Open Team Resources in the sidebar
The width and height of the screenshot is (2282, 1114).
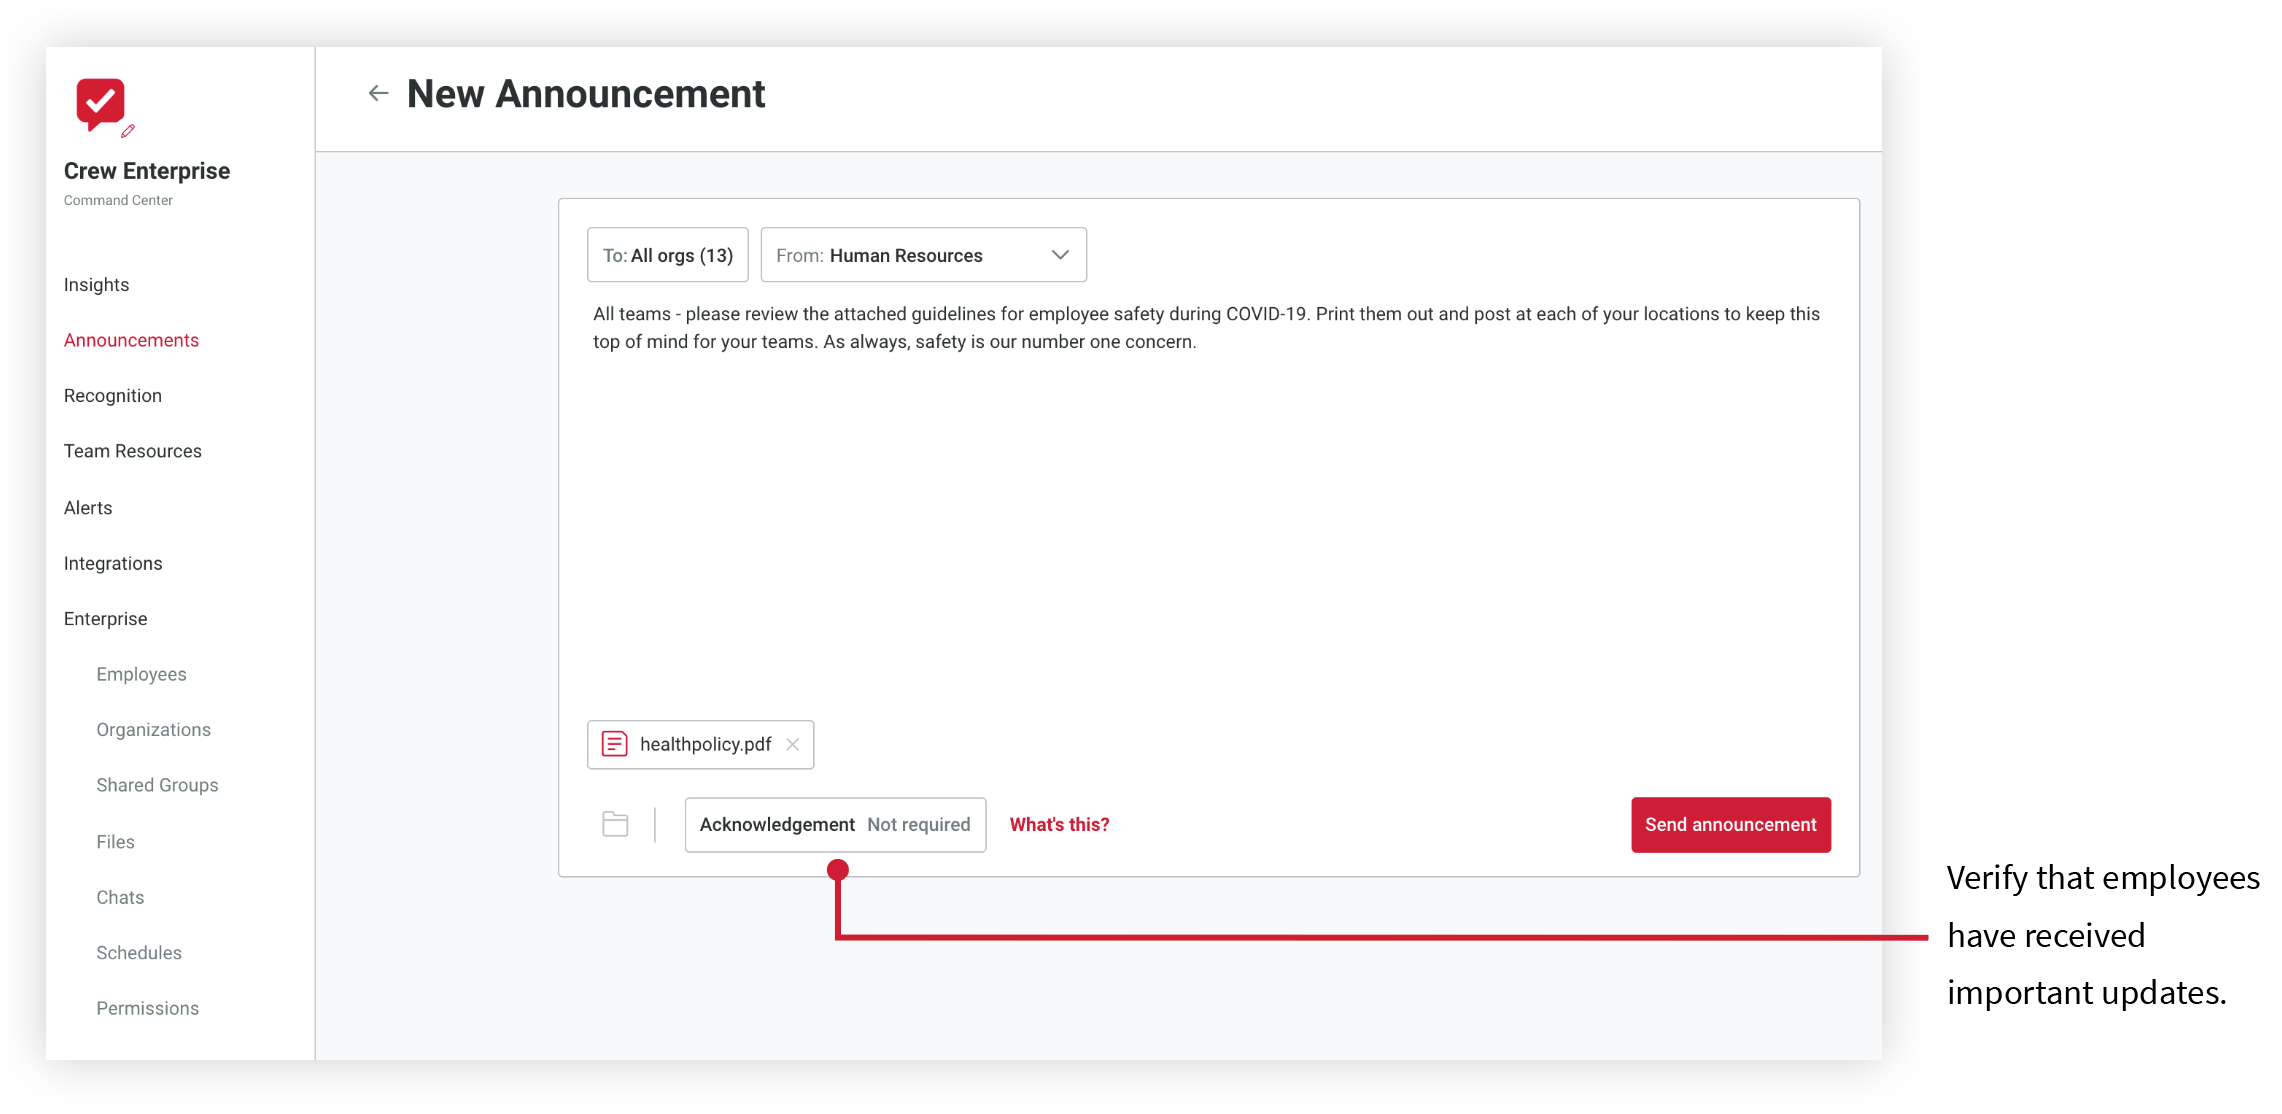point(132,451)
